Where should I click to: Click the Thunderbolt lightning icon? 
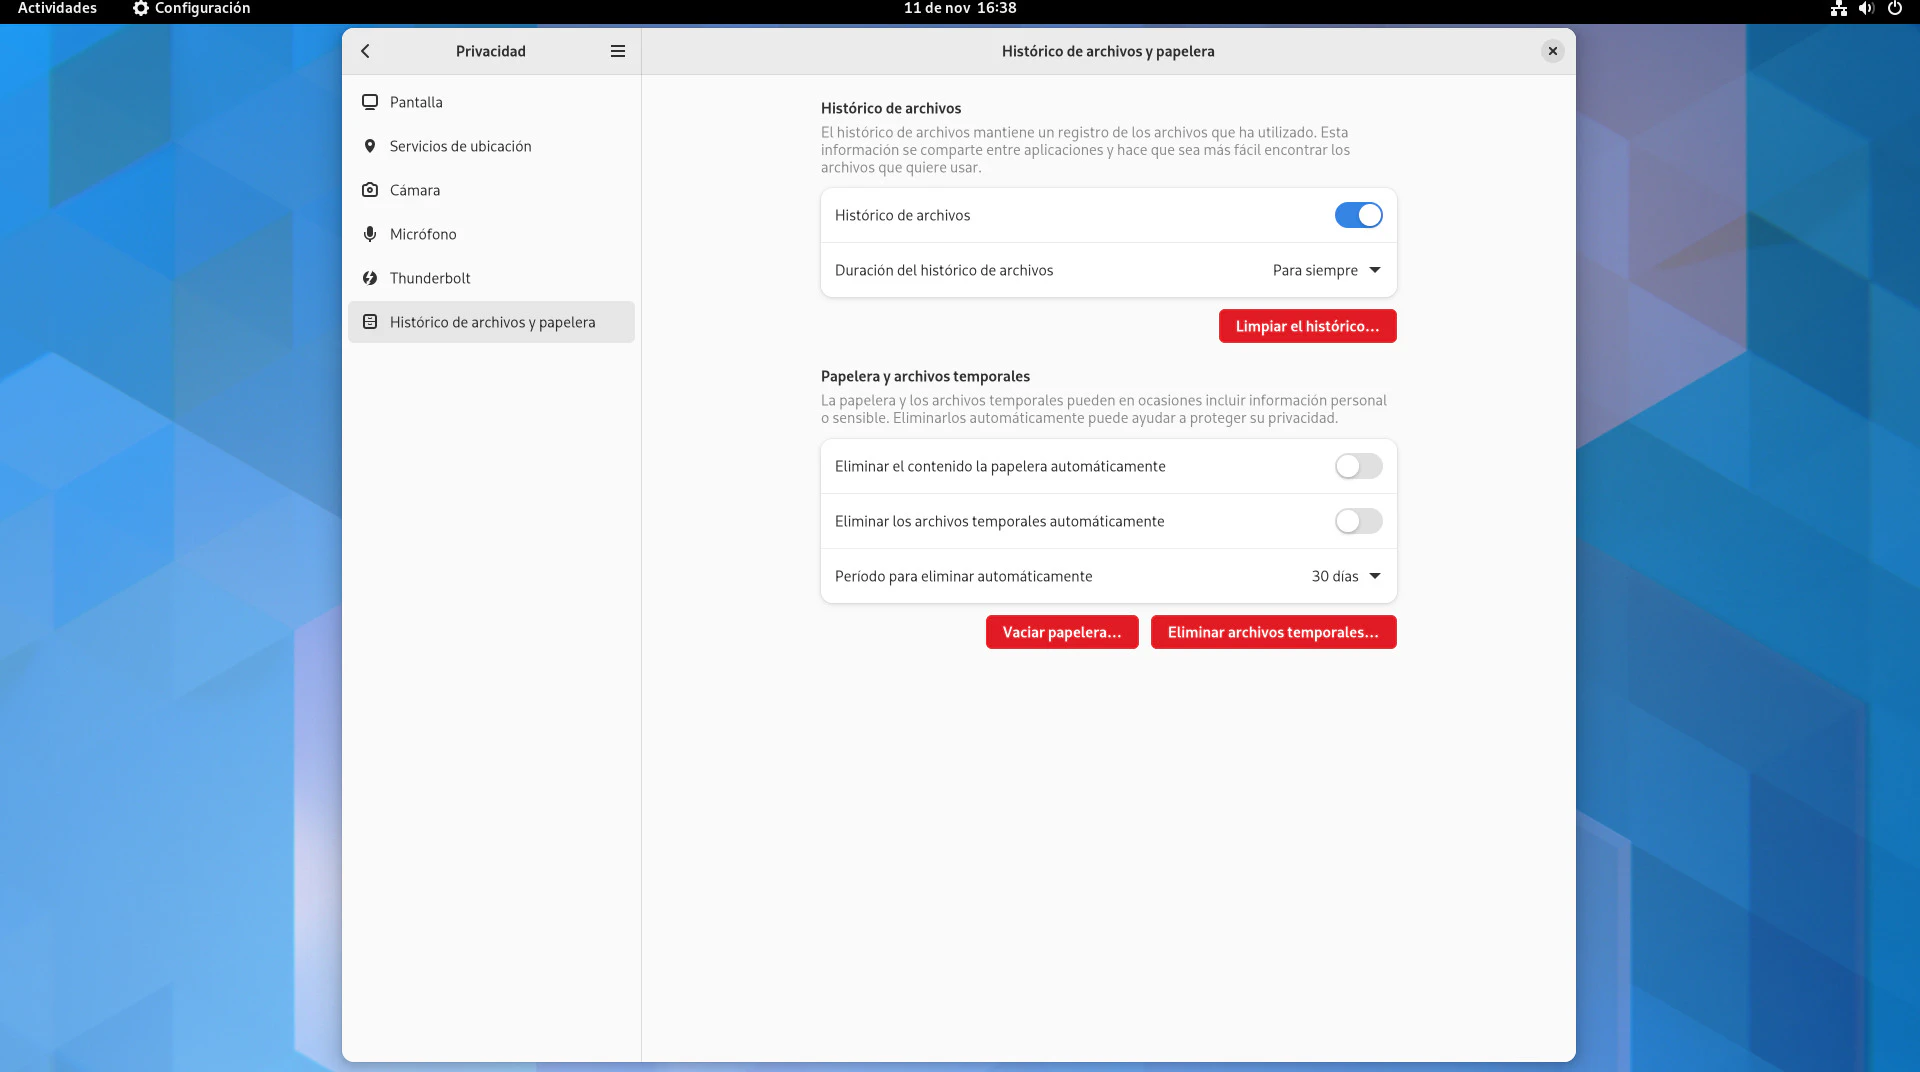coord(370,278)
